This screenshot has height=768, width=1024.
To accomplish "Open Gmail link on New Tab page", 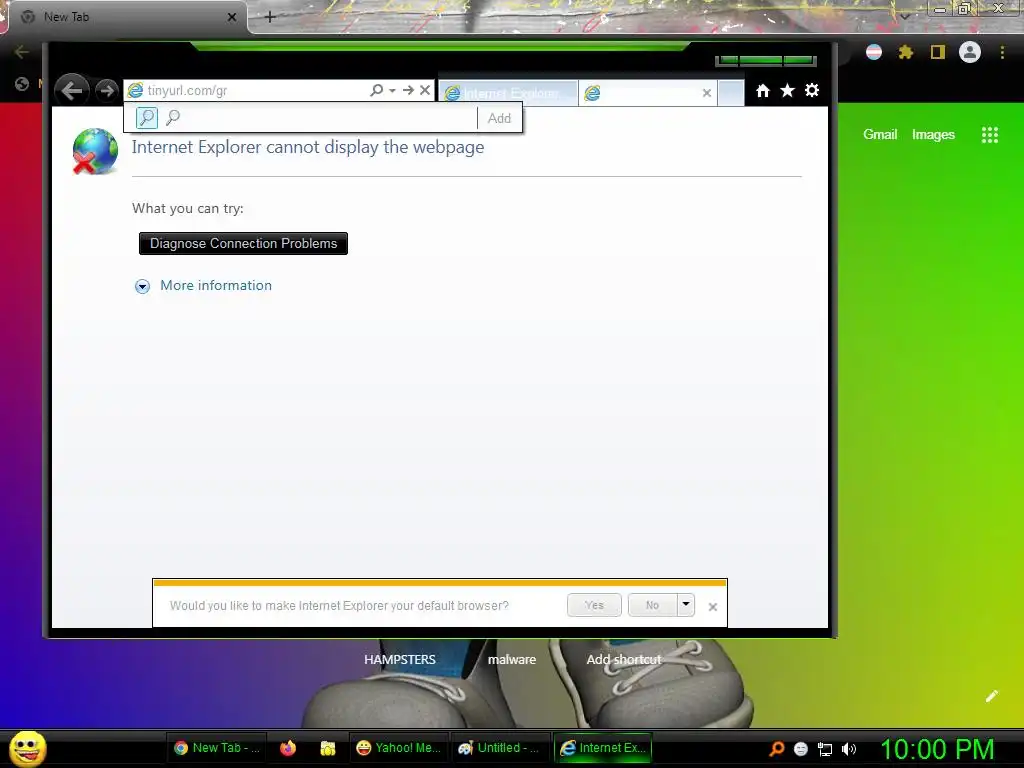I will pyautogui.click(x=880, y=135).
